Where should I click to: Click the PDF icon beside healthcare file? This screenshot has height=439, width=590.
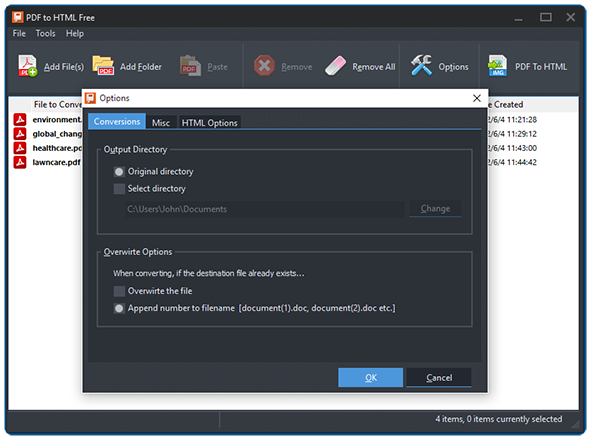[x=20, y=148]
